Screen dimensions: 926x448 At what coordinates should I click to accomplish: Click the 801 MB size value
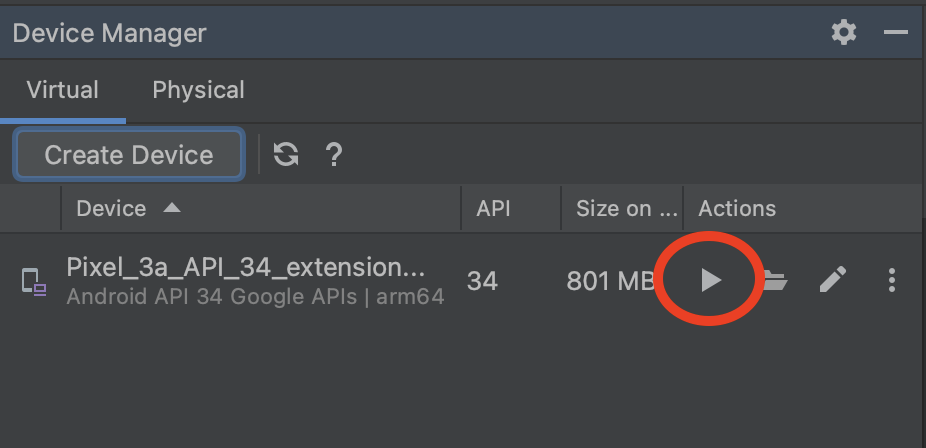click(x=610, y=281)
